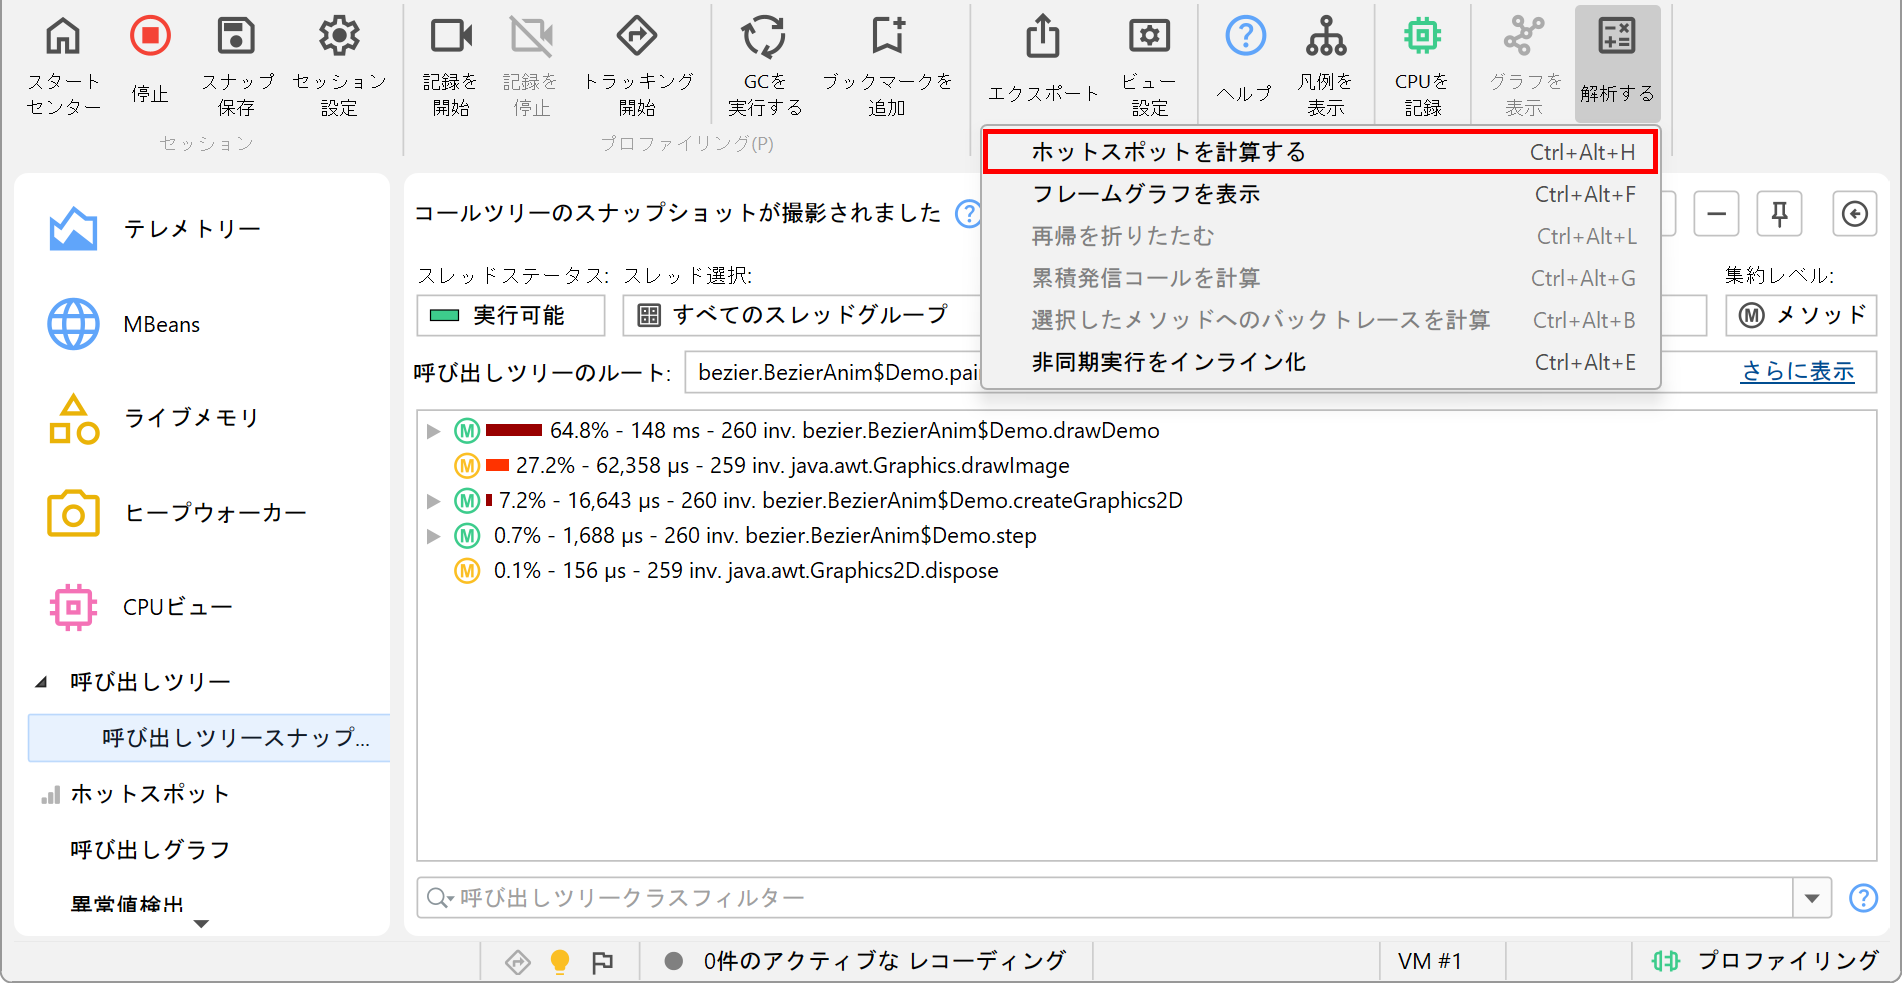1902x983 pixels.
Task: Save a snapshot with スナップ保存
Action: (237, 38)
